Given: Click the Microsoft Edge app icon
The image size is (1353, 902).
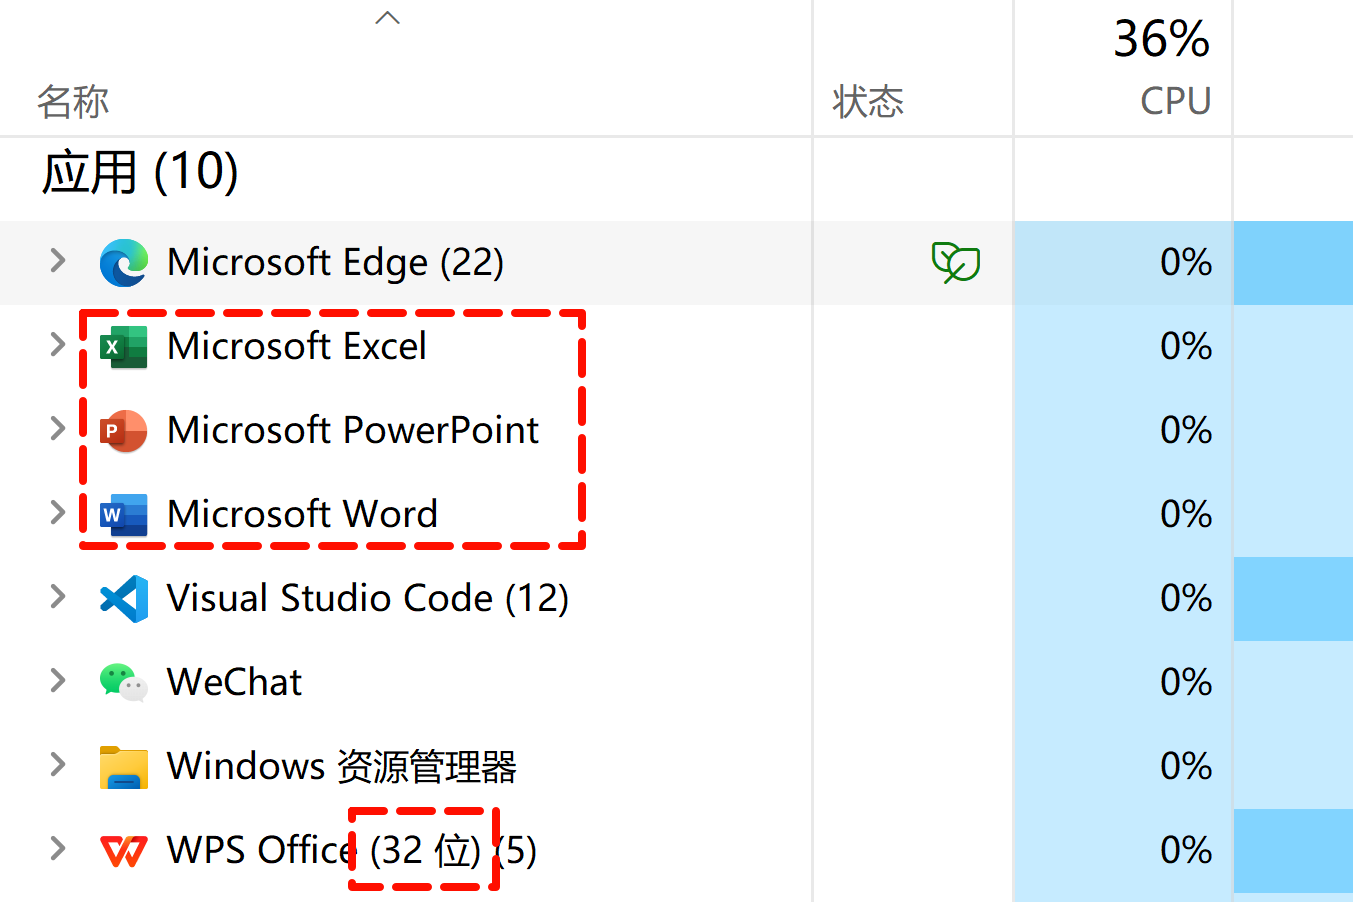Looking at the screenshot, I should [x=124, y=263].
